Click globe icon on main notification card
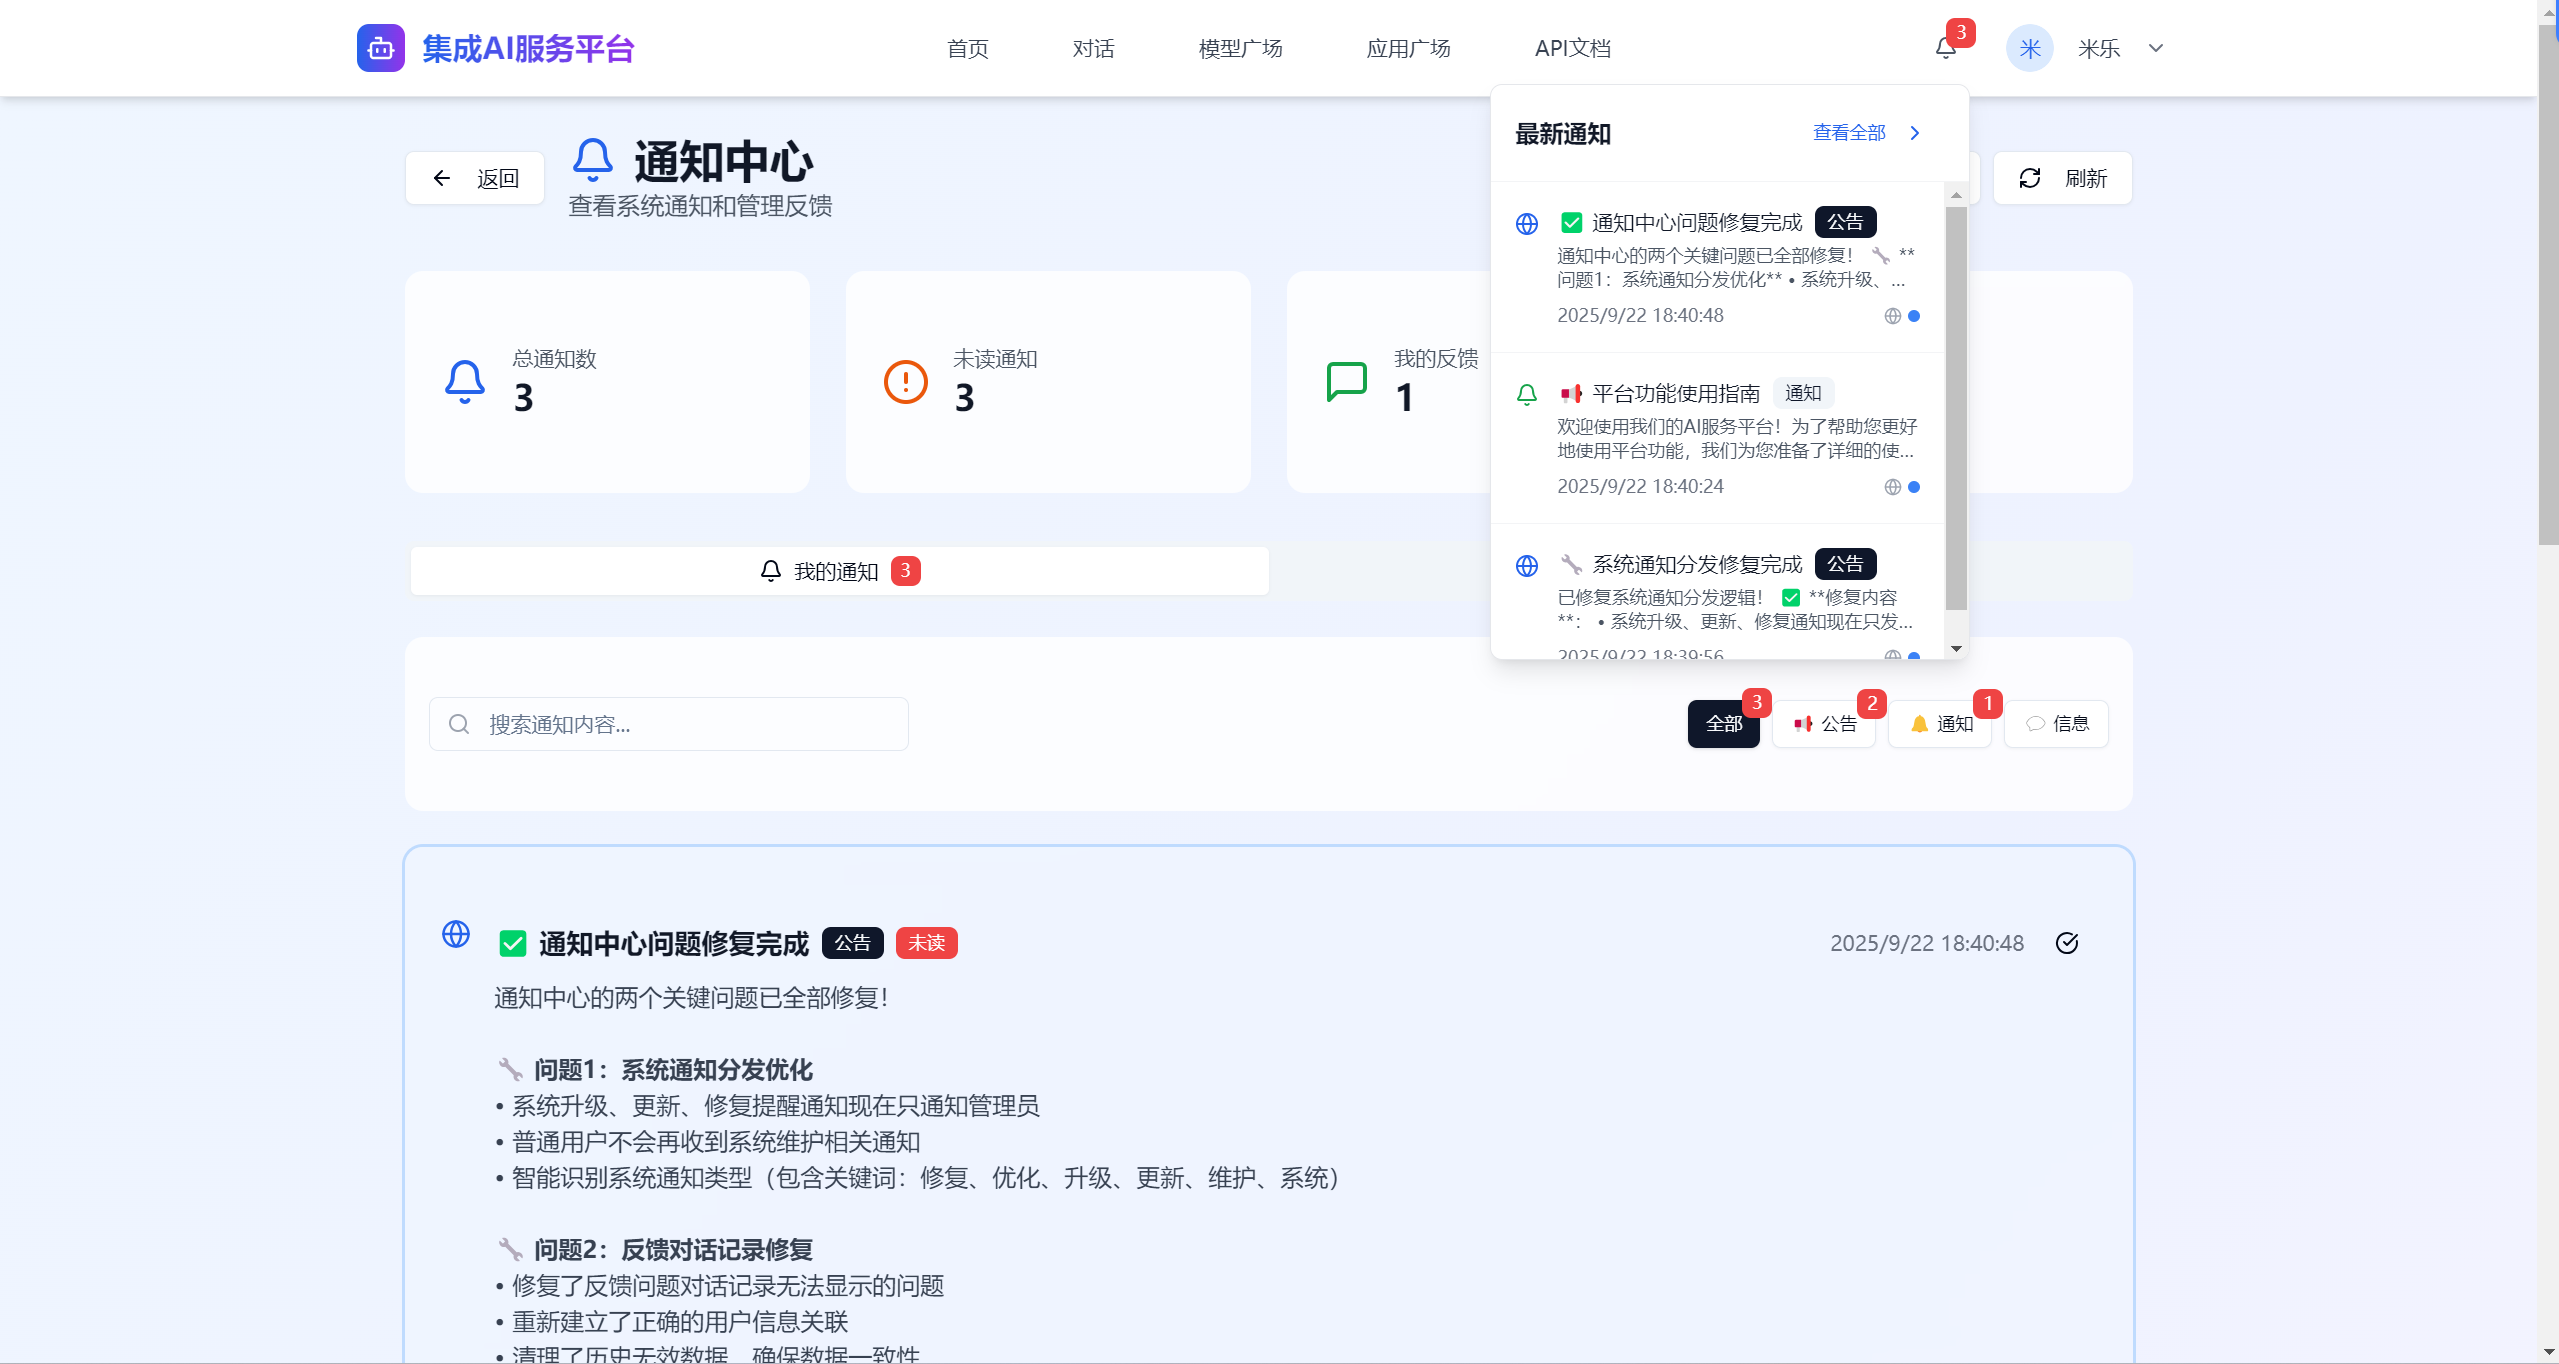Image resolution: width=2559 pixels, height=1364 pixels. [x=456, y=934]
